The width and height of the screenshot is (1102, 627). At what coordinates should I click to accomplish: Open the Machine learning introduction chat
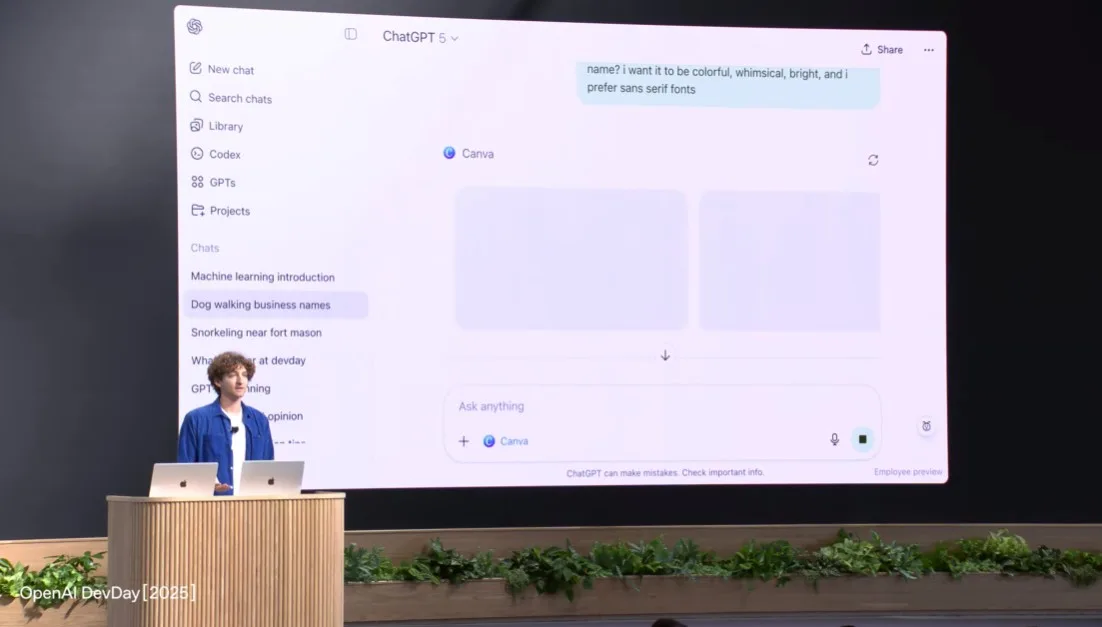263,277
